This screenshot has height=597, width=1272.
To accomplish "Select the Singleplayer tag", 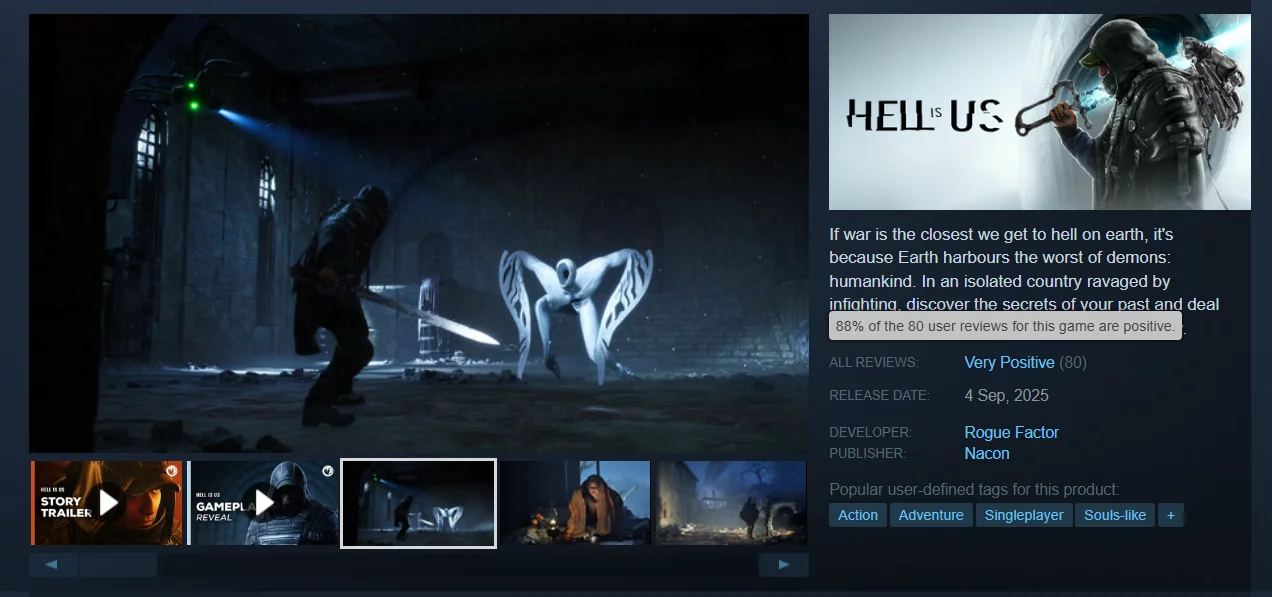I will (x=1024, y=515).
